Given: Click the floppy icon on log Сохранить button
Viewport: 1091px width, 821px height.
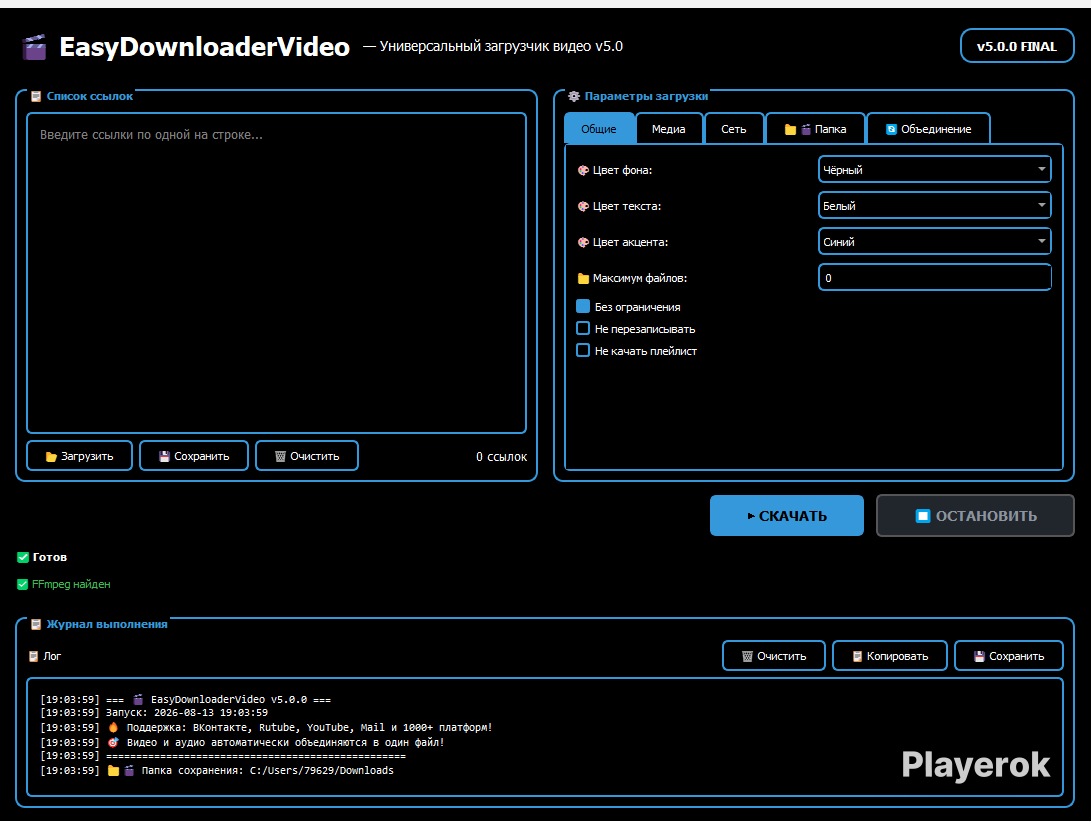Looking at the screenshot, I should 979,656.
